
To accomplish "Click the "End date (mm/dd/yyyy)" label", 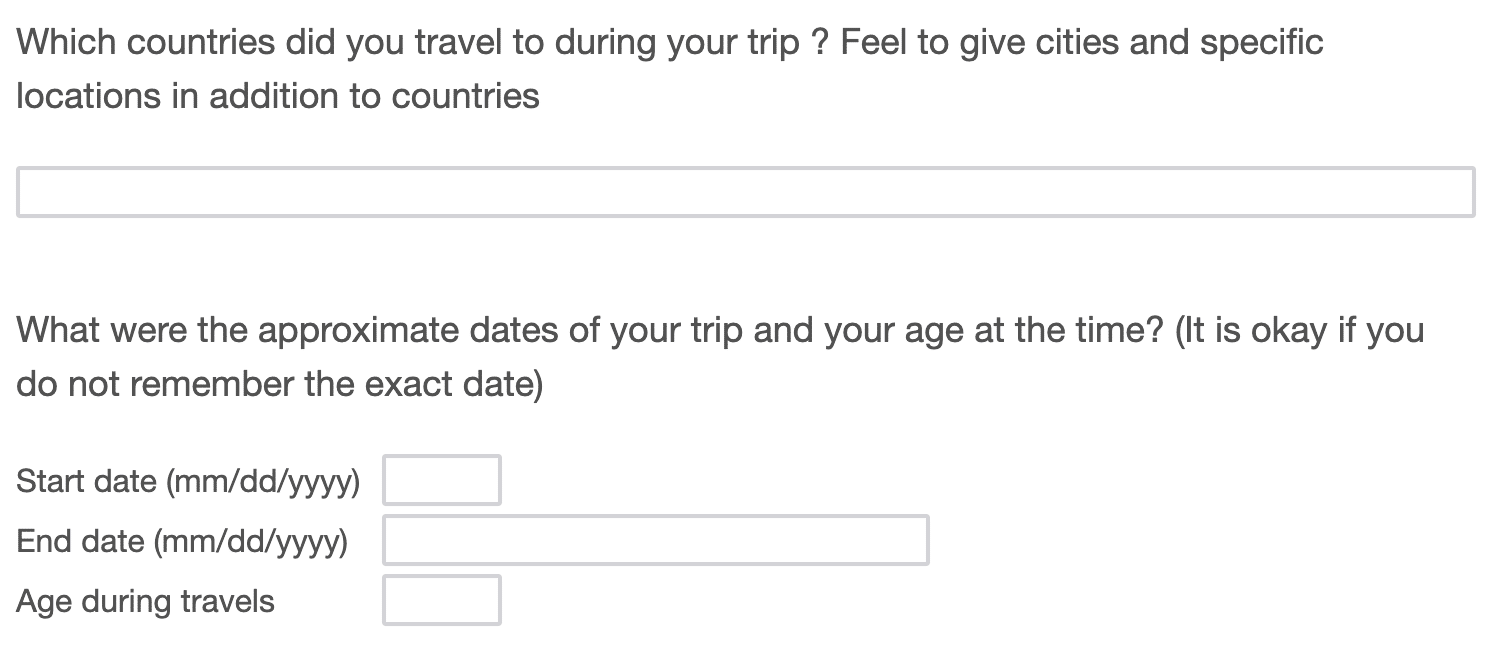I will (182, 542).
